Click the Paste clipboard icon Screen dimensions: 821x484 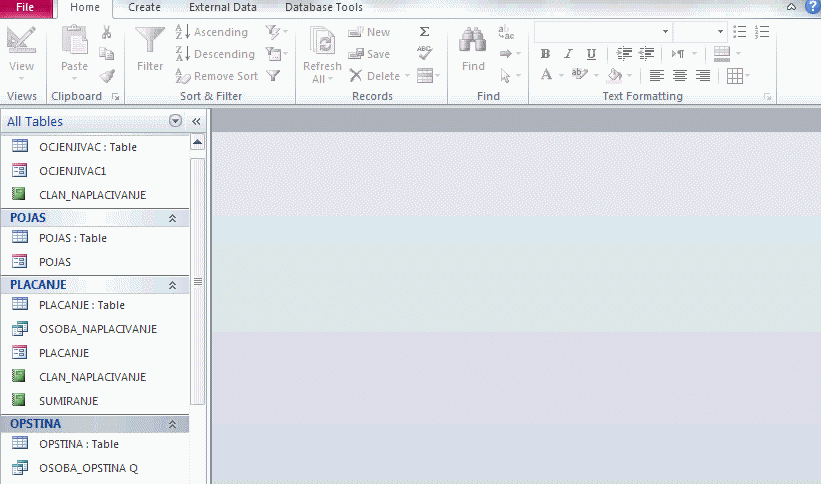coord(74,40)
